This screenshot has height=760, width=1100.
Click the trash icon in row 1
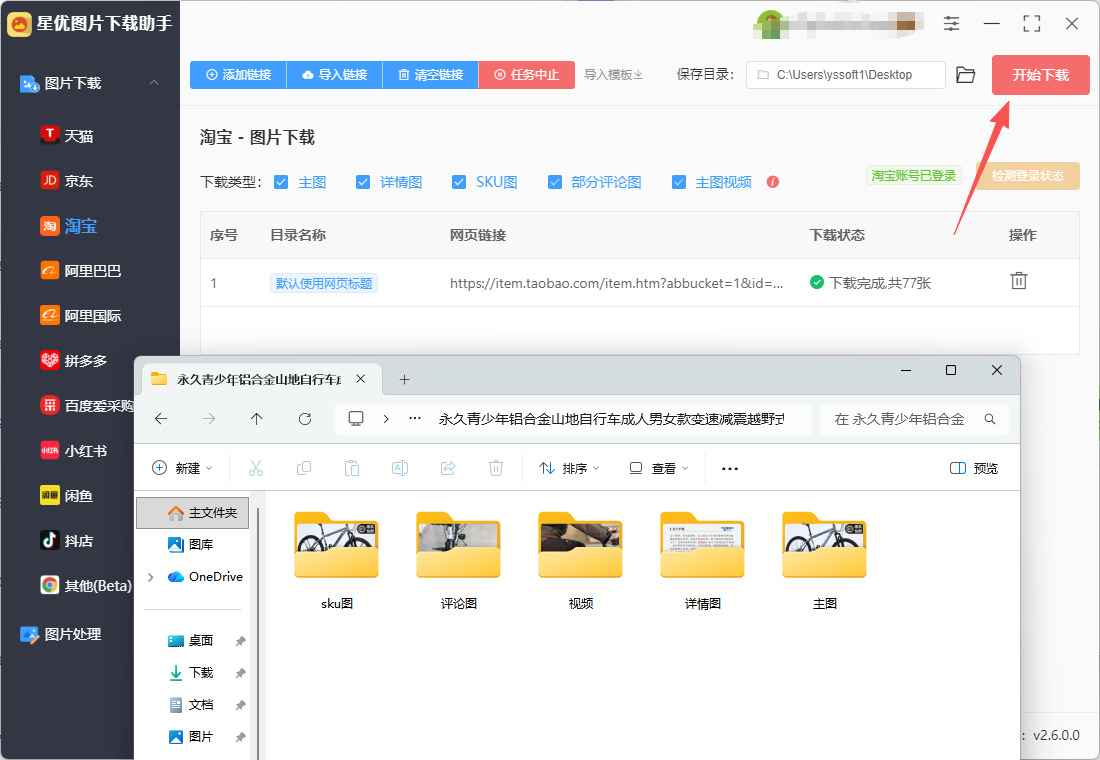point(1018,281)
